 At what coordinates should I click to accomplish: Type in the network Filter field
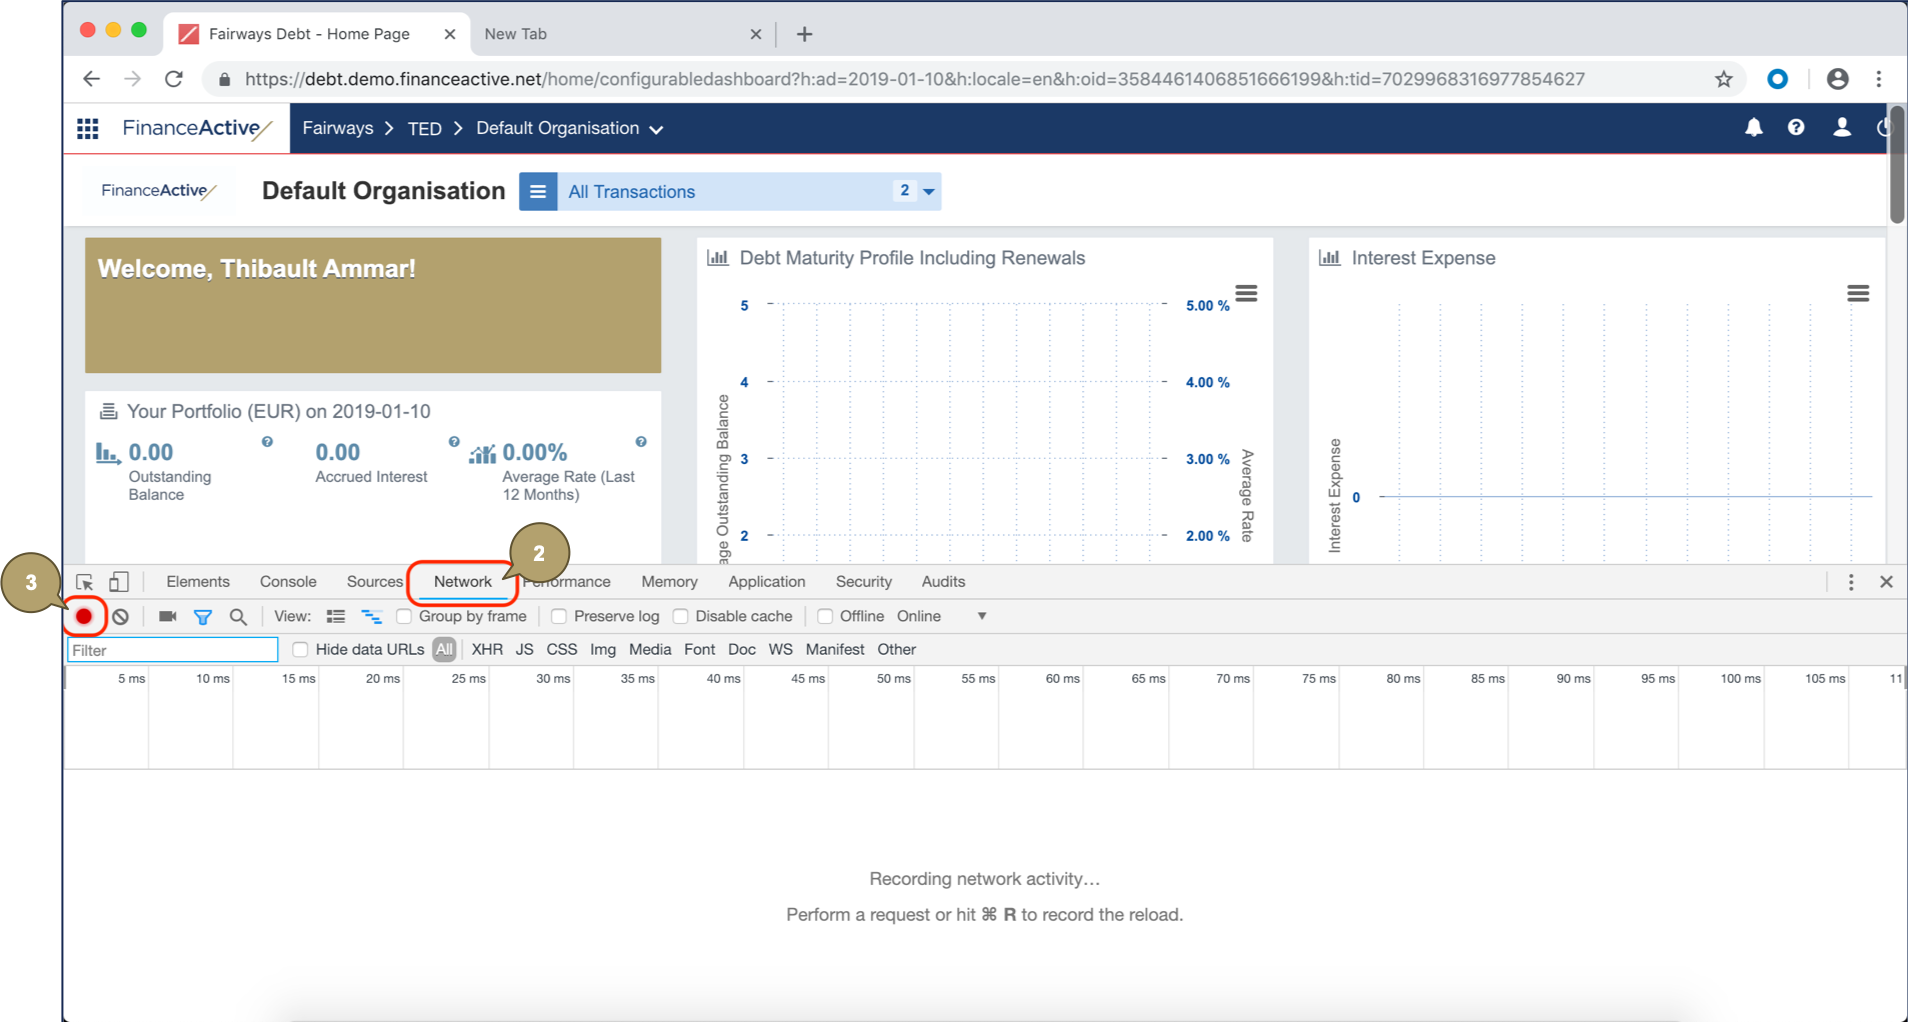click(x=170, y=650)
